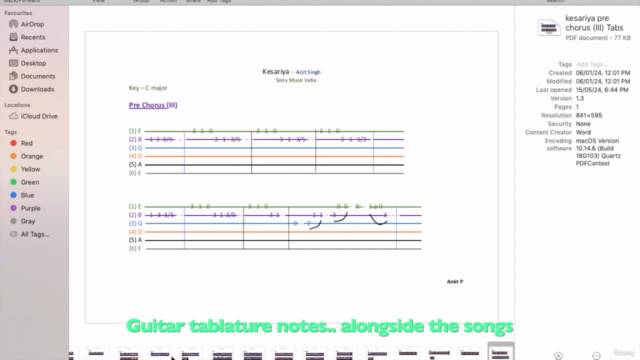Filter by the Orange tag
The width and height of the screenshot is (640, 360).
pos(27,156)
